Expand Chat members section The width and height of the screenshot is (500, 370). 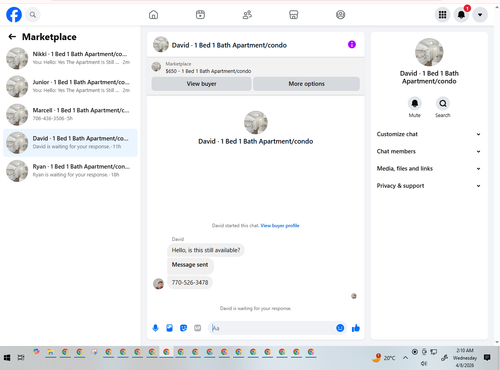pos(429,151)
